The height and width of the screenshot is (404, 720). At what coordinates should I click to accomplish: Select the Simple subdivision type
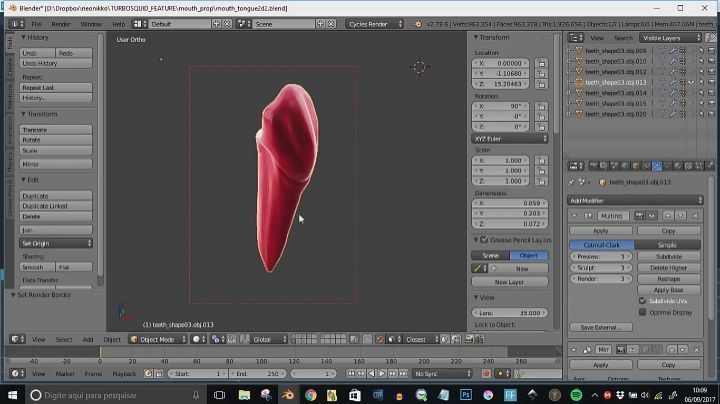click(x=668, y=245)
